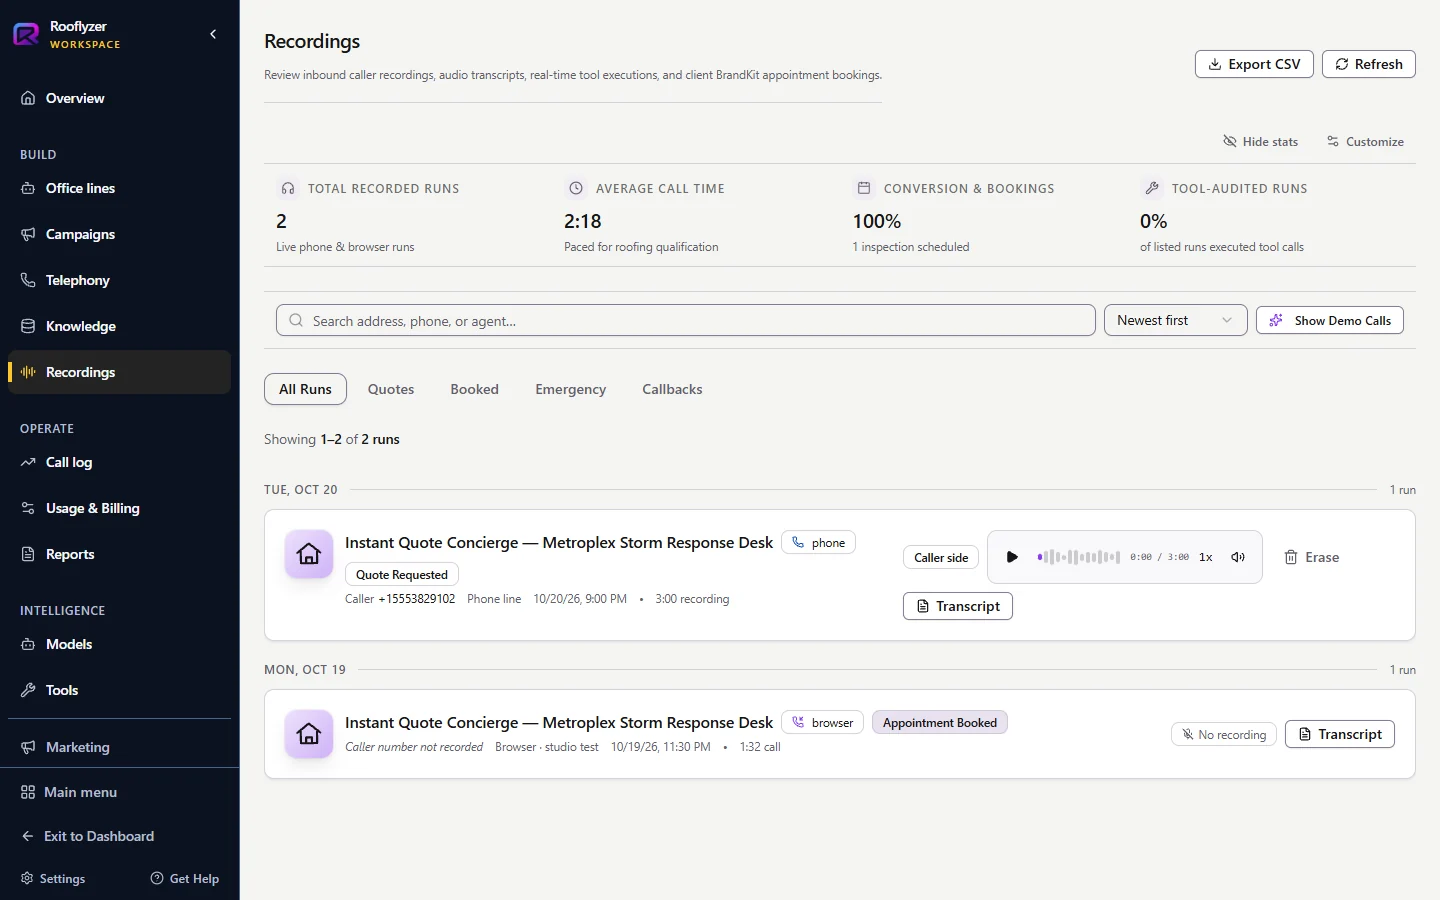Select the All Runs tab
Viewport: 1440px width, 900px height.
coord(305,389)
